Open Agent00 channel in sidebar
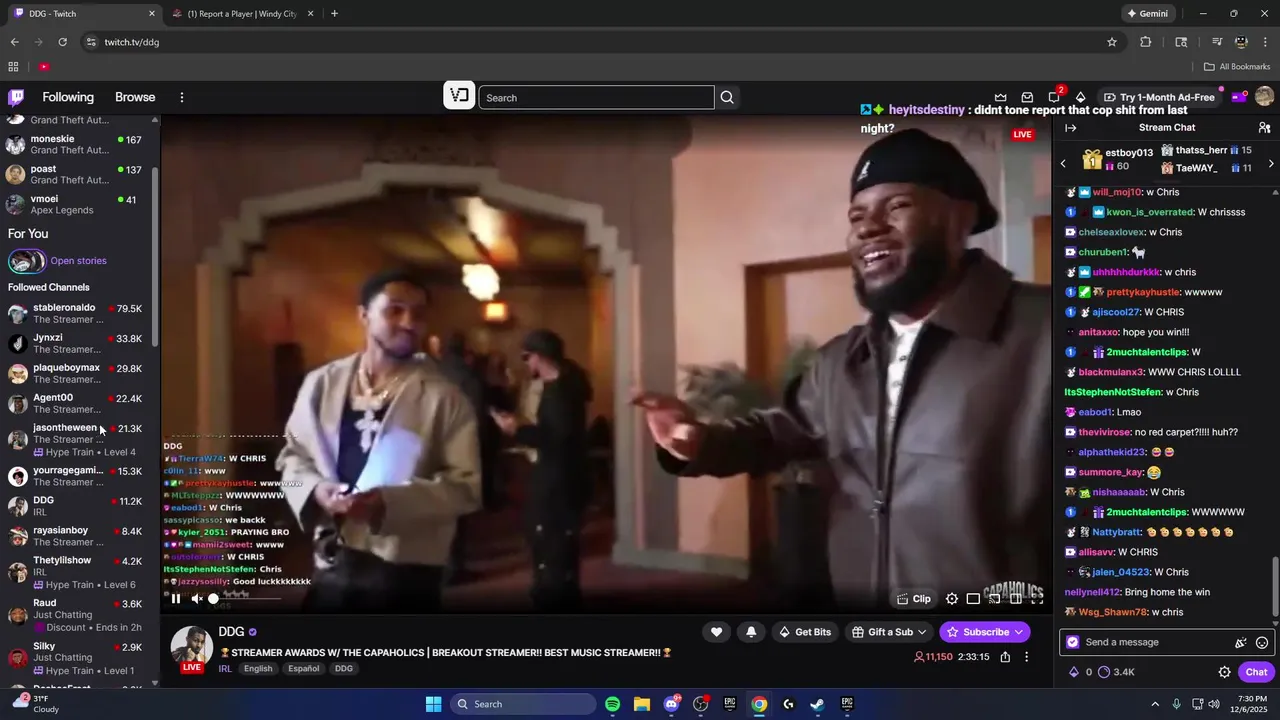The height and width of the screenshot is (720, 1280). (x=78, y=403)
